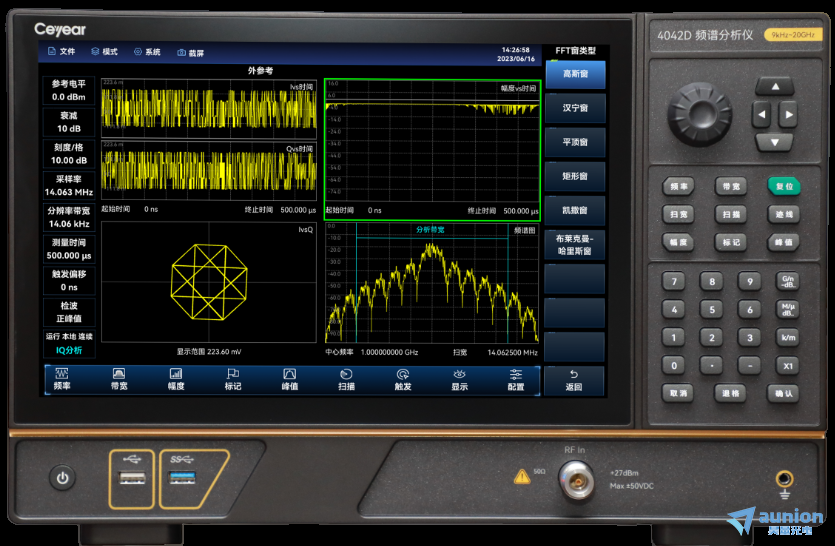Image resolution: width=835 pixels, height=546 pixels.
Task: Edit the 参考电平 0.0 dBm field
Action: [69, 91]
